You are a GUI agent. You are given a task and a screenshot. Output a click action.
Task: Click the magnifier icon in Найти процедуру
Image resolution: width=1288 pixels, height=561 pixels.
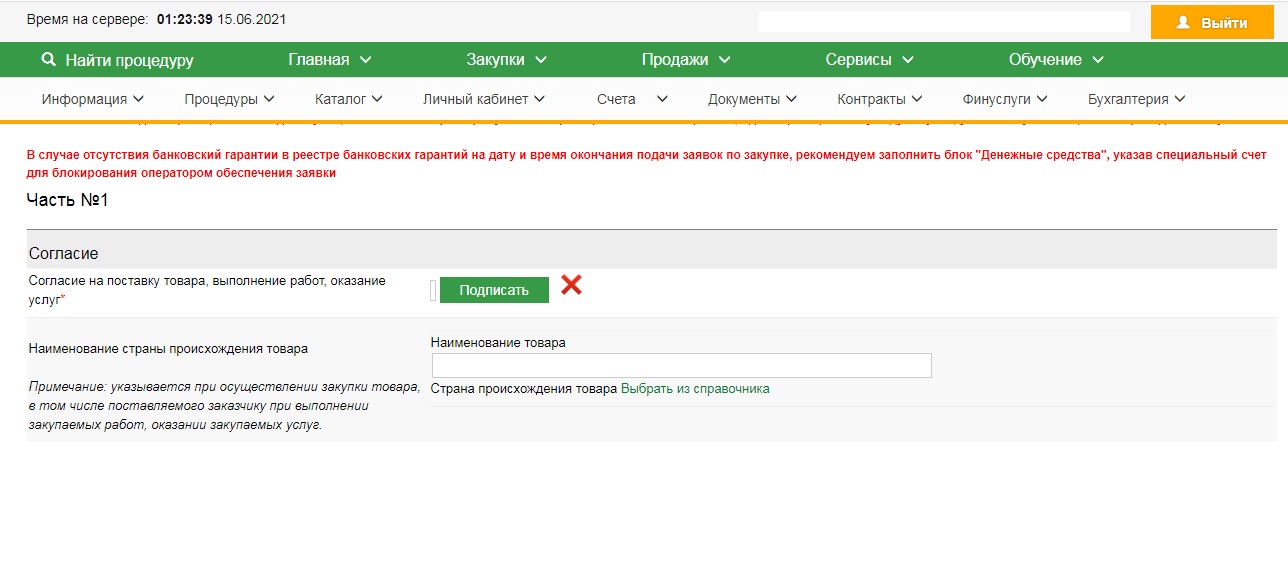(48, 60)
